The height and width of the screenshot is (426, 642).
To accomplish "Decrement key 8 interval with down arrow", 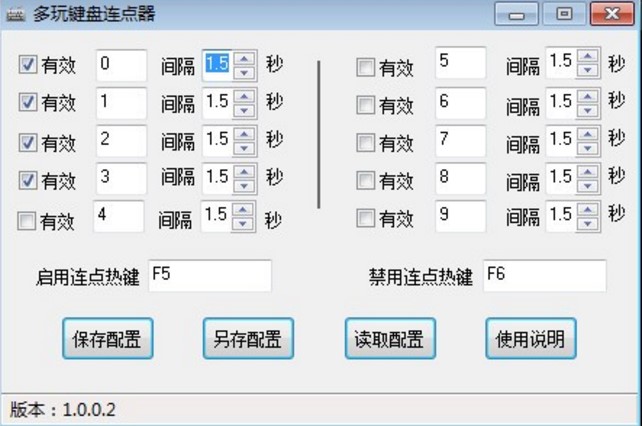I will pos(588,186).
